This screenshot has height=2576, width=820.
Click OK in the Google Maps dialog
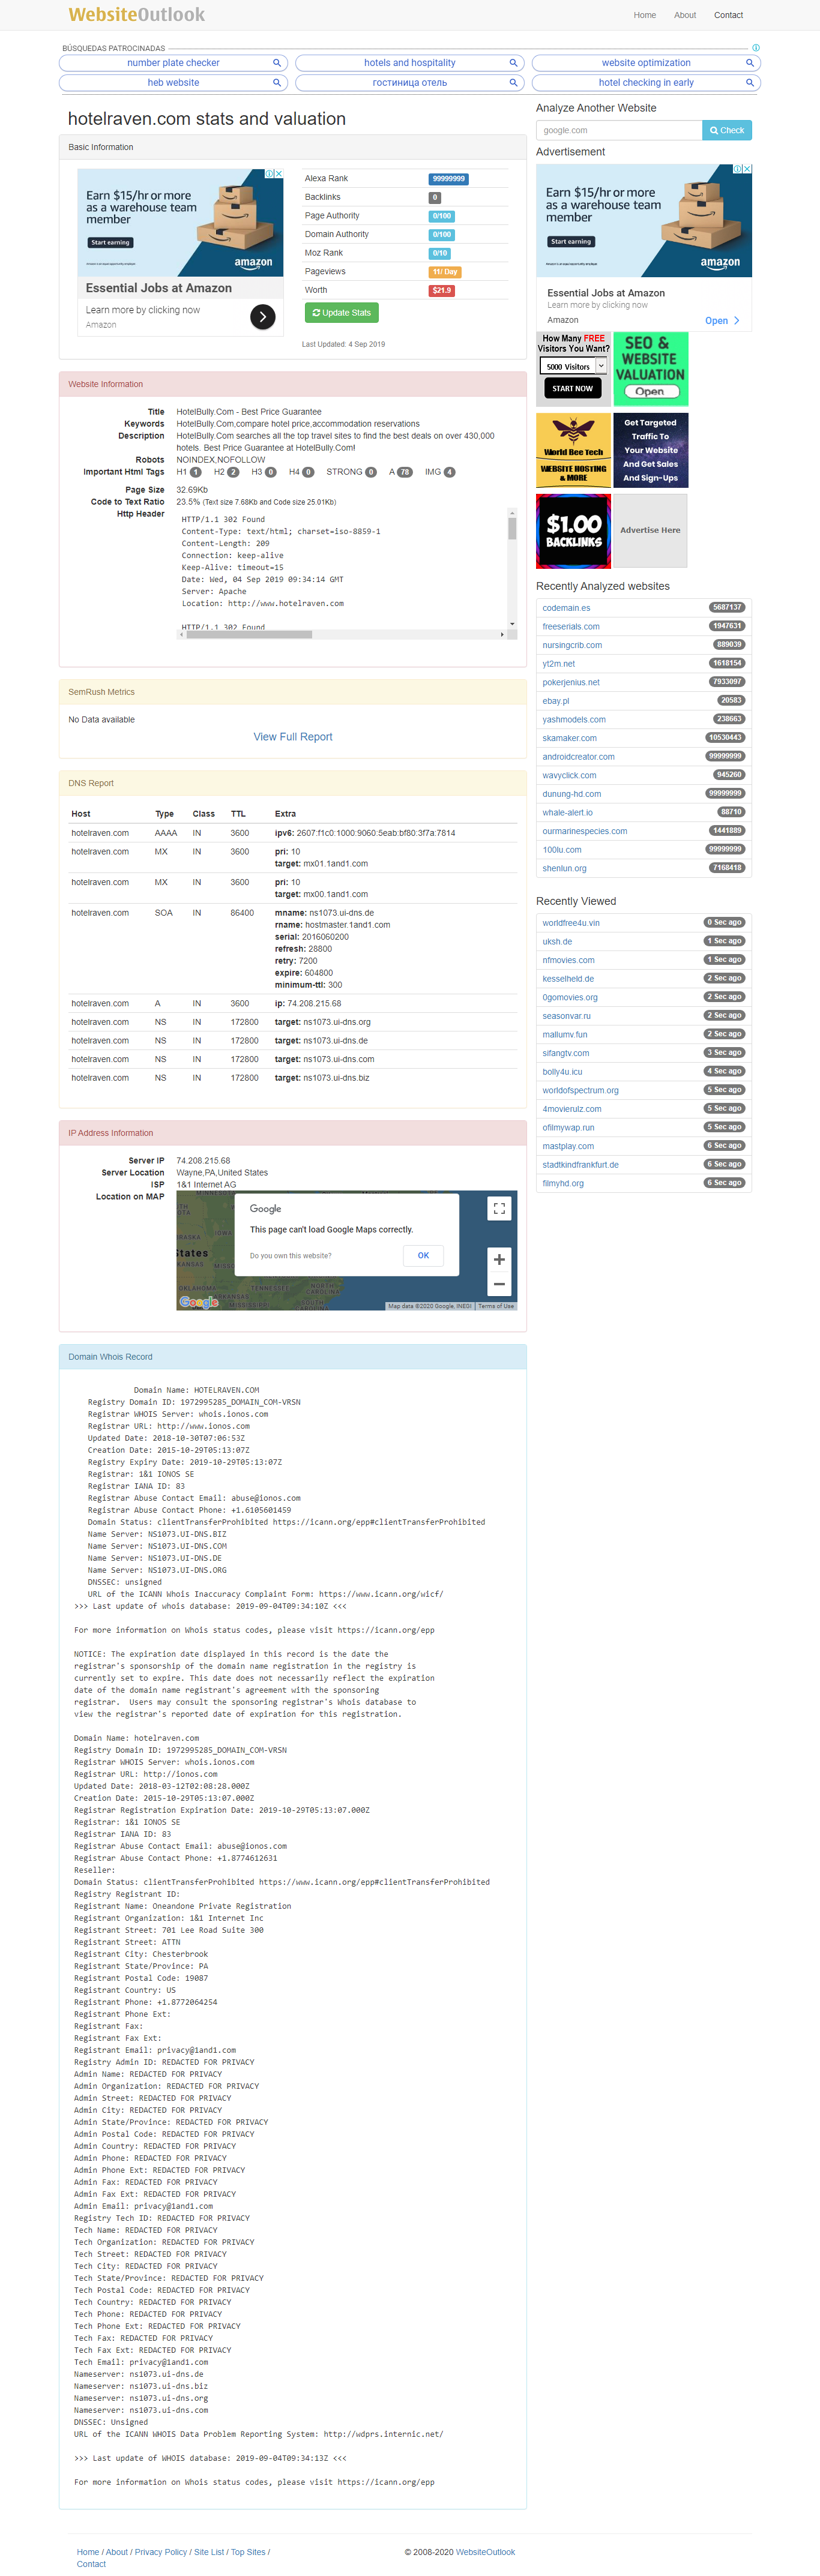[423, 1256]
